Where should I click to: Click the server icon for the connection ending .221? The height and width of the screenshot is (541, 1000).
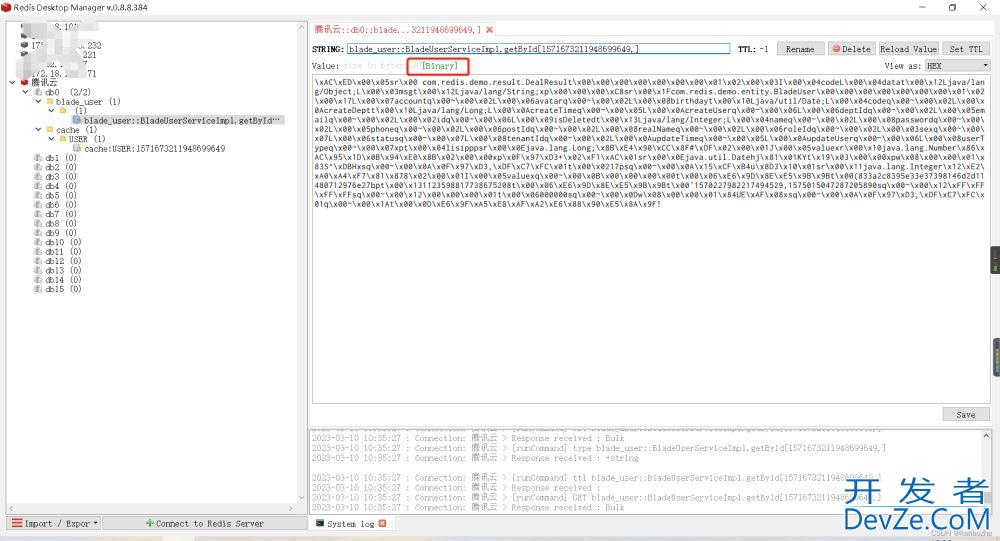tap(25, 54)
